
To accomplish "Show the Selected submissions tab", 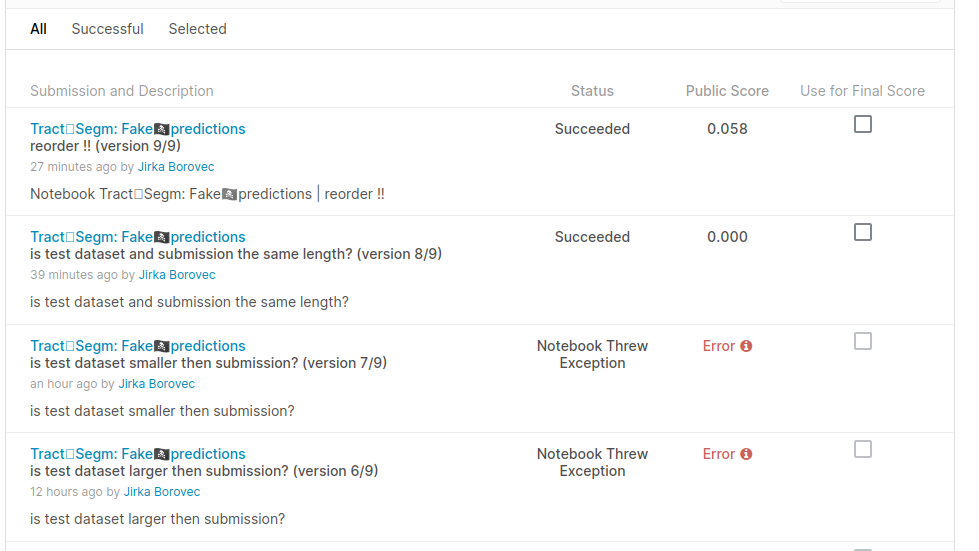I will click(197, 29).
